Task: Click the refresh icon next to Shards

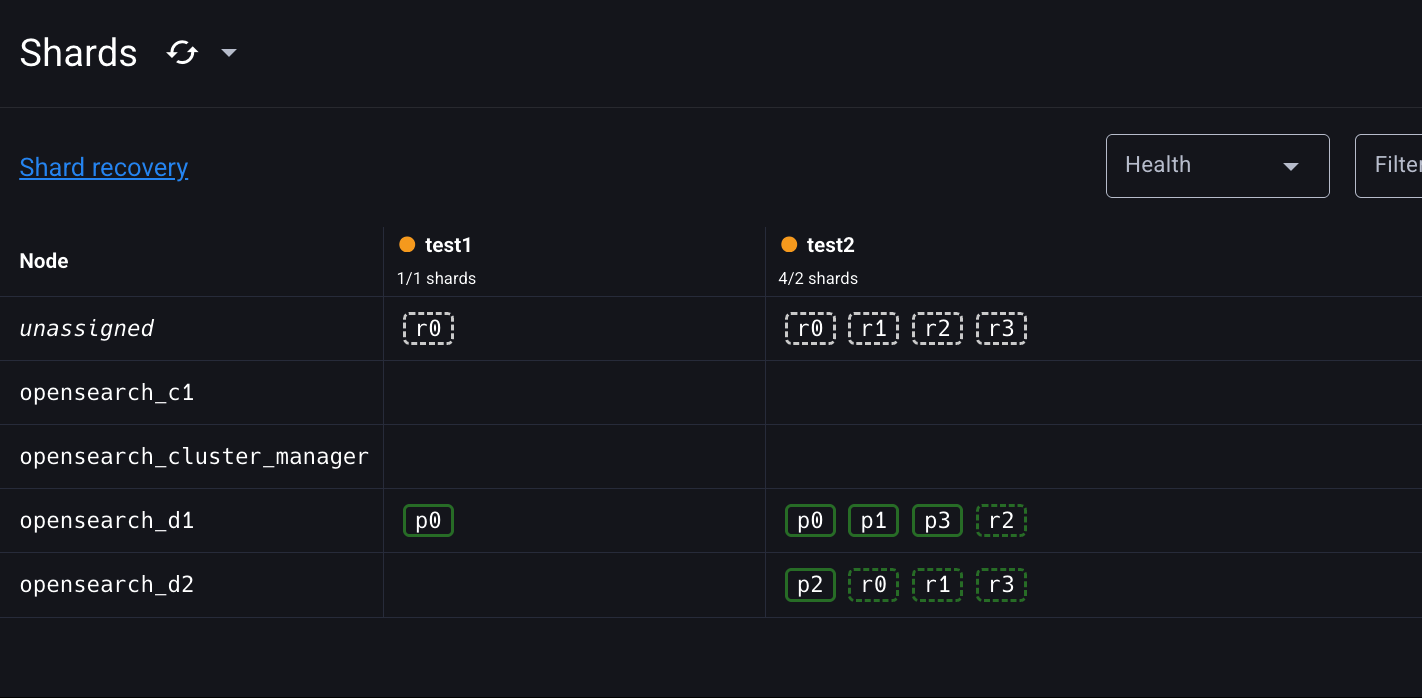Action: [x=182, y=52]
